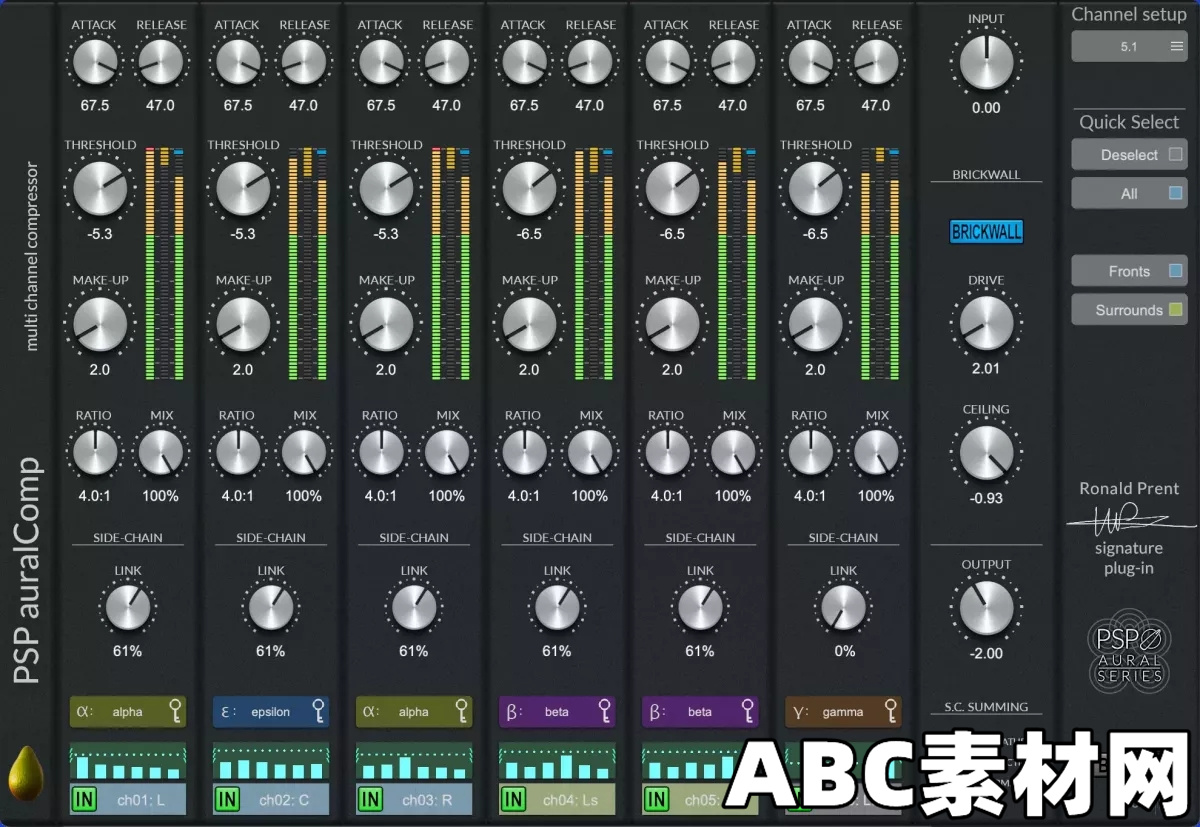
Task: Click the key icon on the gamma group
Action: [893, 712]
